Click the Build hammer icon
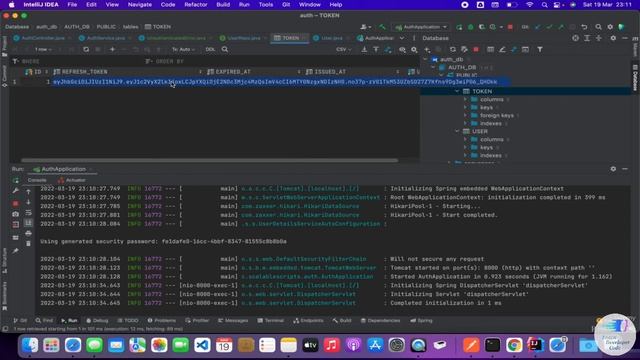 coord(382,27)
